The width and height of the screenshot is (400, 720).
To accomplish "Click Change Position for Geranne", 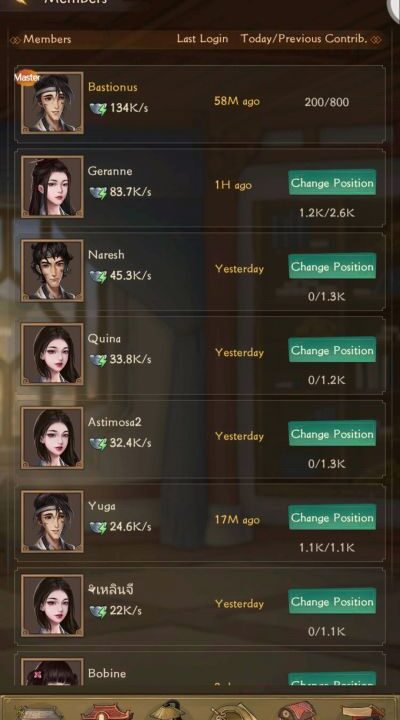I will point(332,183).
